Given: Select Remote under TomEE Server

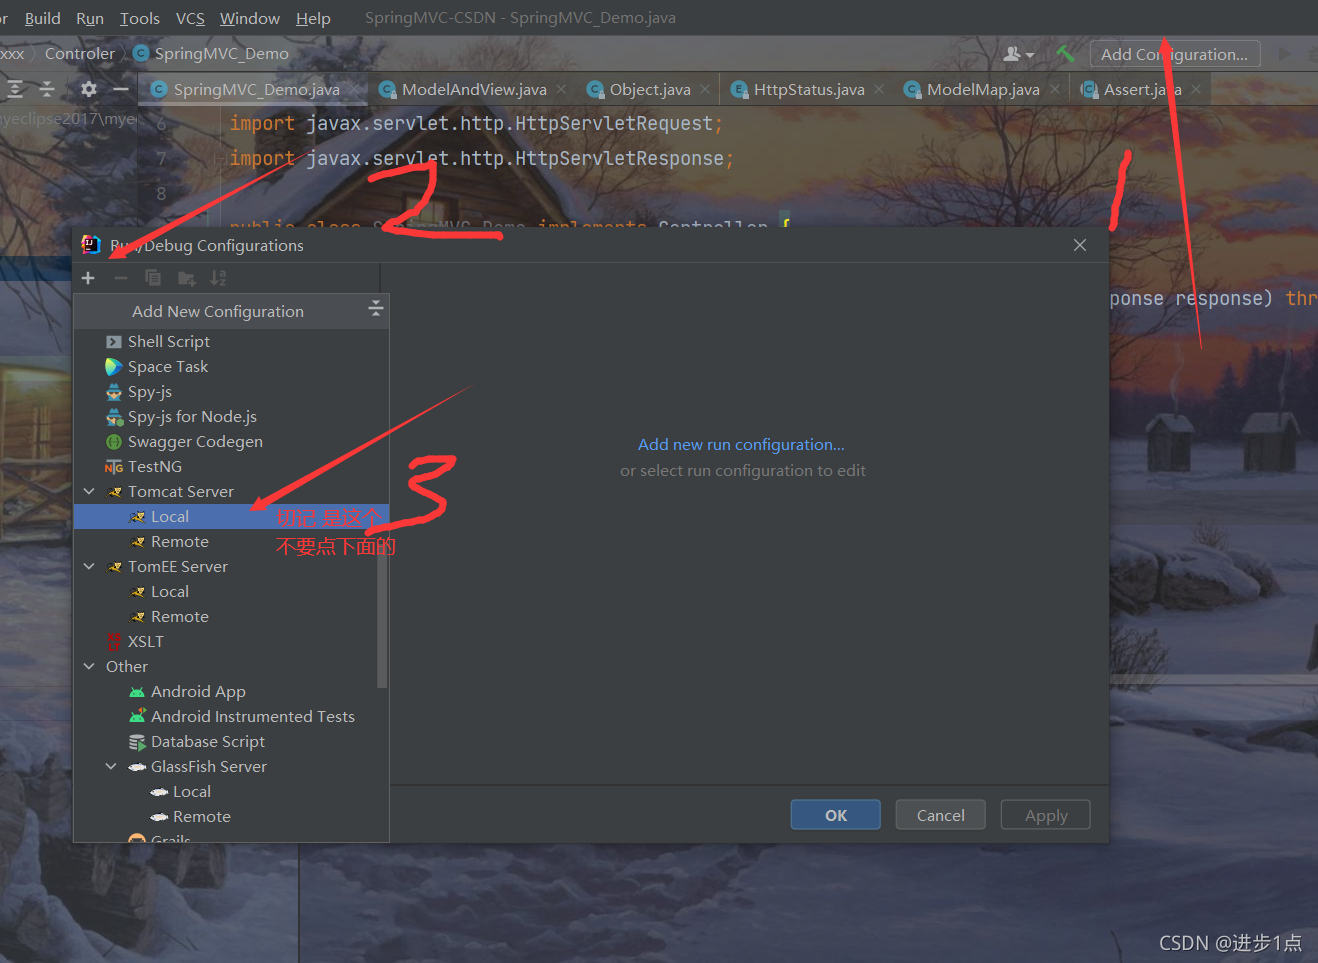Looking at the screenshot, I should pyautogui.click(x=231, y=617).
